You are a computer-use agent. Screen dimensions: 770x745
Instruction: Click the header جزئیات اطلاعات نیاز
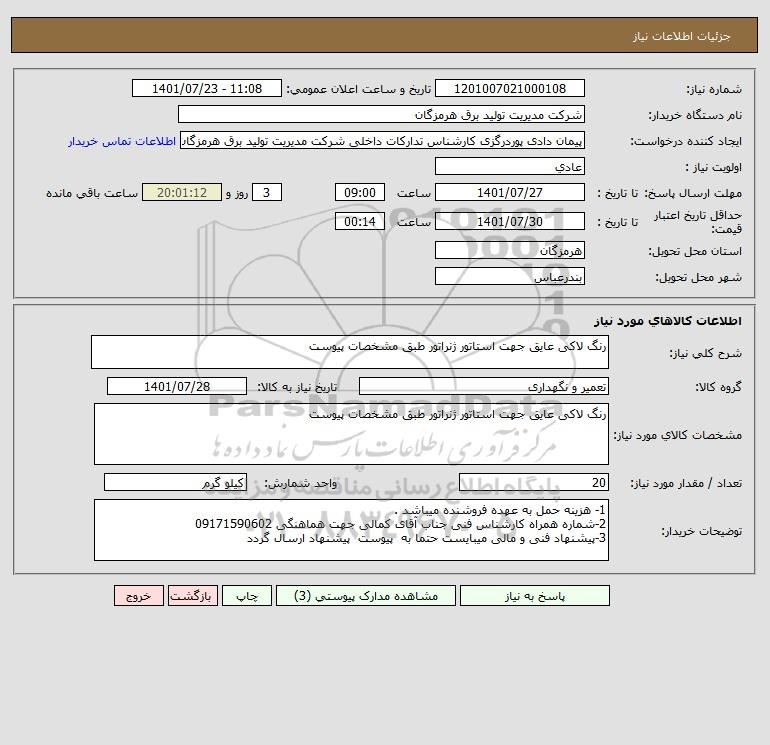pos(682,36)
